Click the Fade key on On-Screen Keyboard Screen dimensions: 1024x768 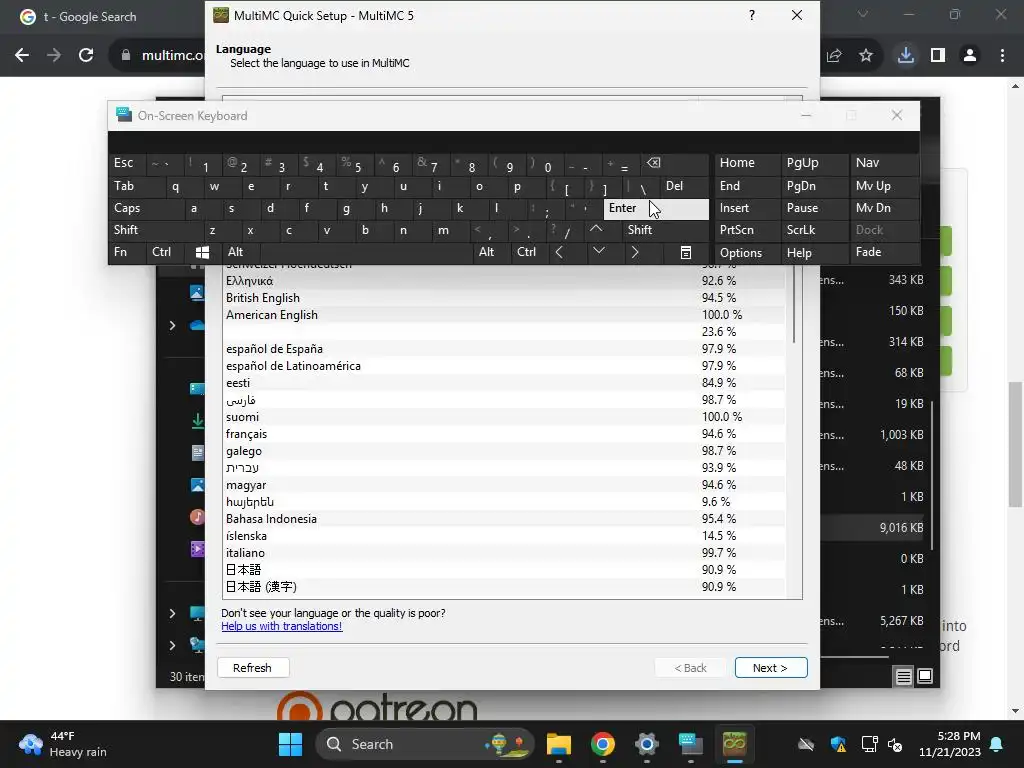point(884,252)
